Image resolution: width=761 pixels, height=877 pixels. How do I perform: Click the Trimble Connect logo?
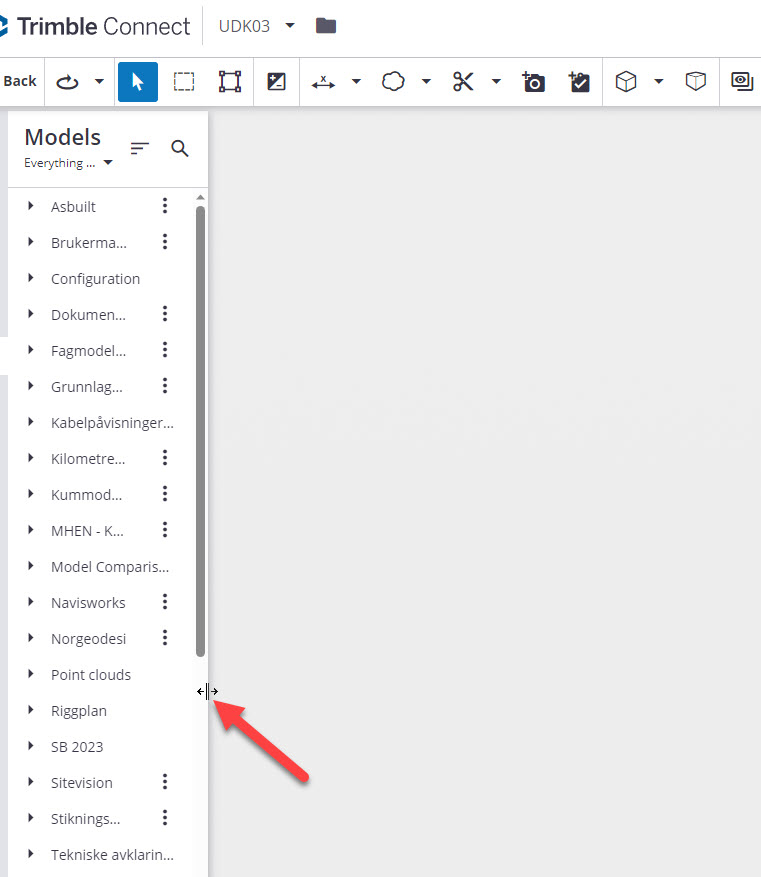pos(95,26)
